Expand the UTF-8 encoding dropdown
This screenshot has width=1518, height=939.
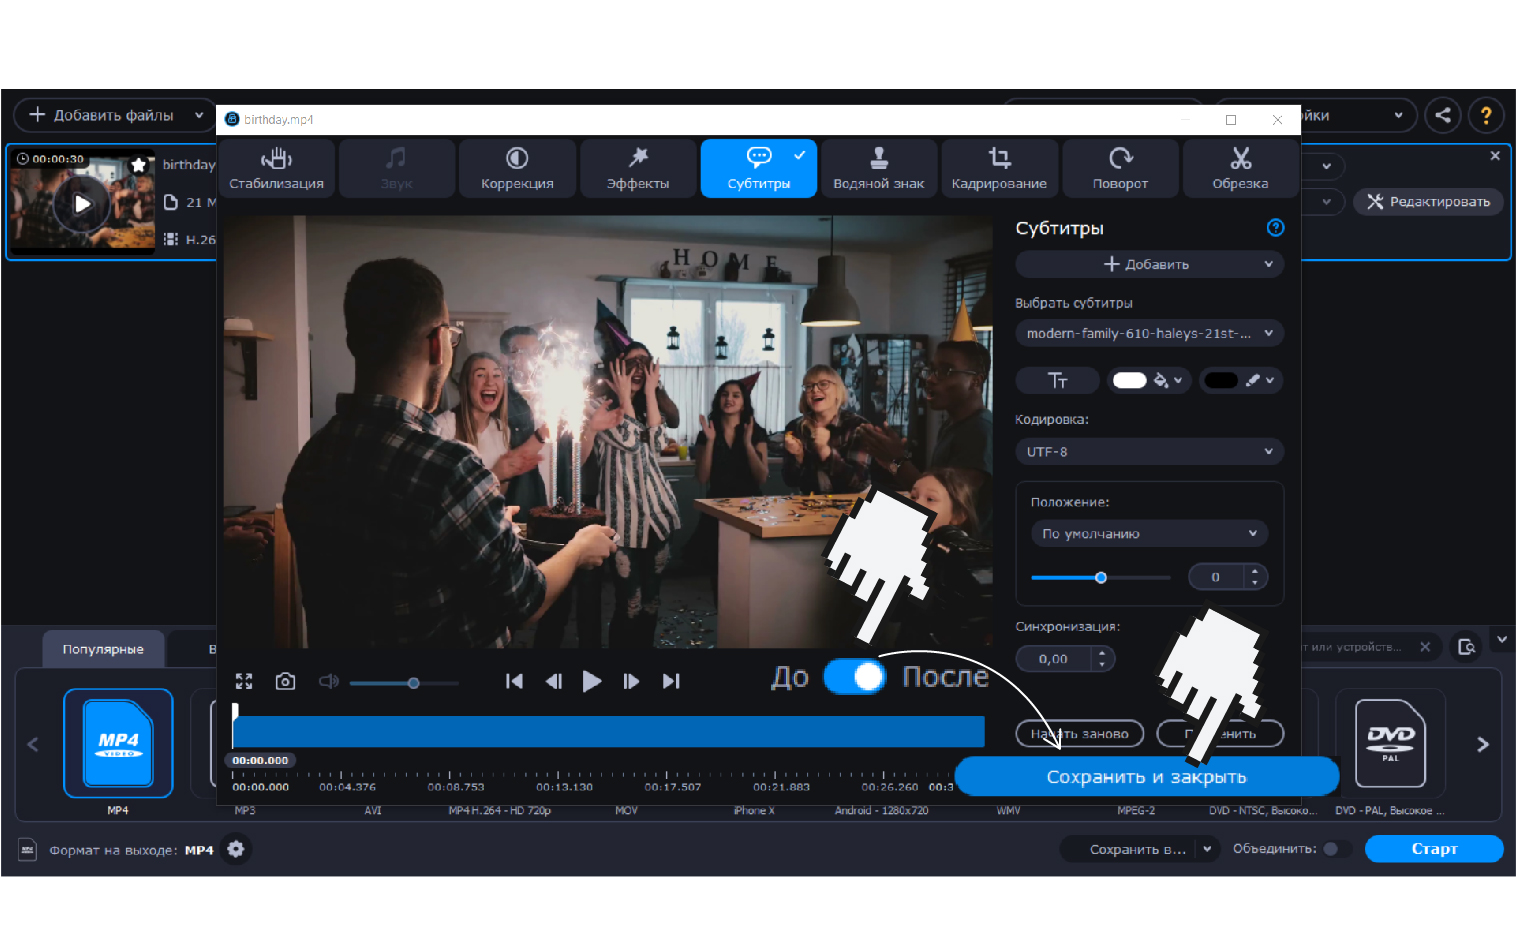[x=1149, y=452]
